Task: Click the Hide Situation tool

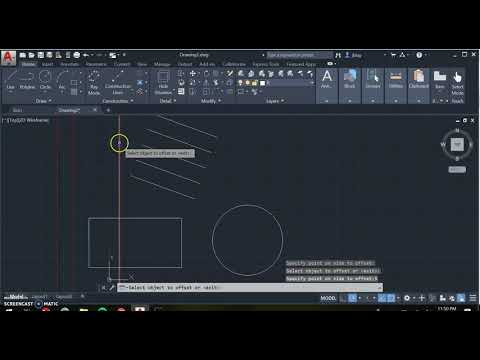Action: [x=163, y=83]
